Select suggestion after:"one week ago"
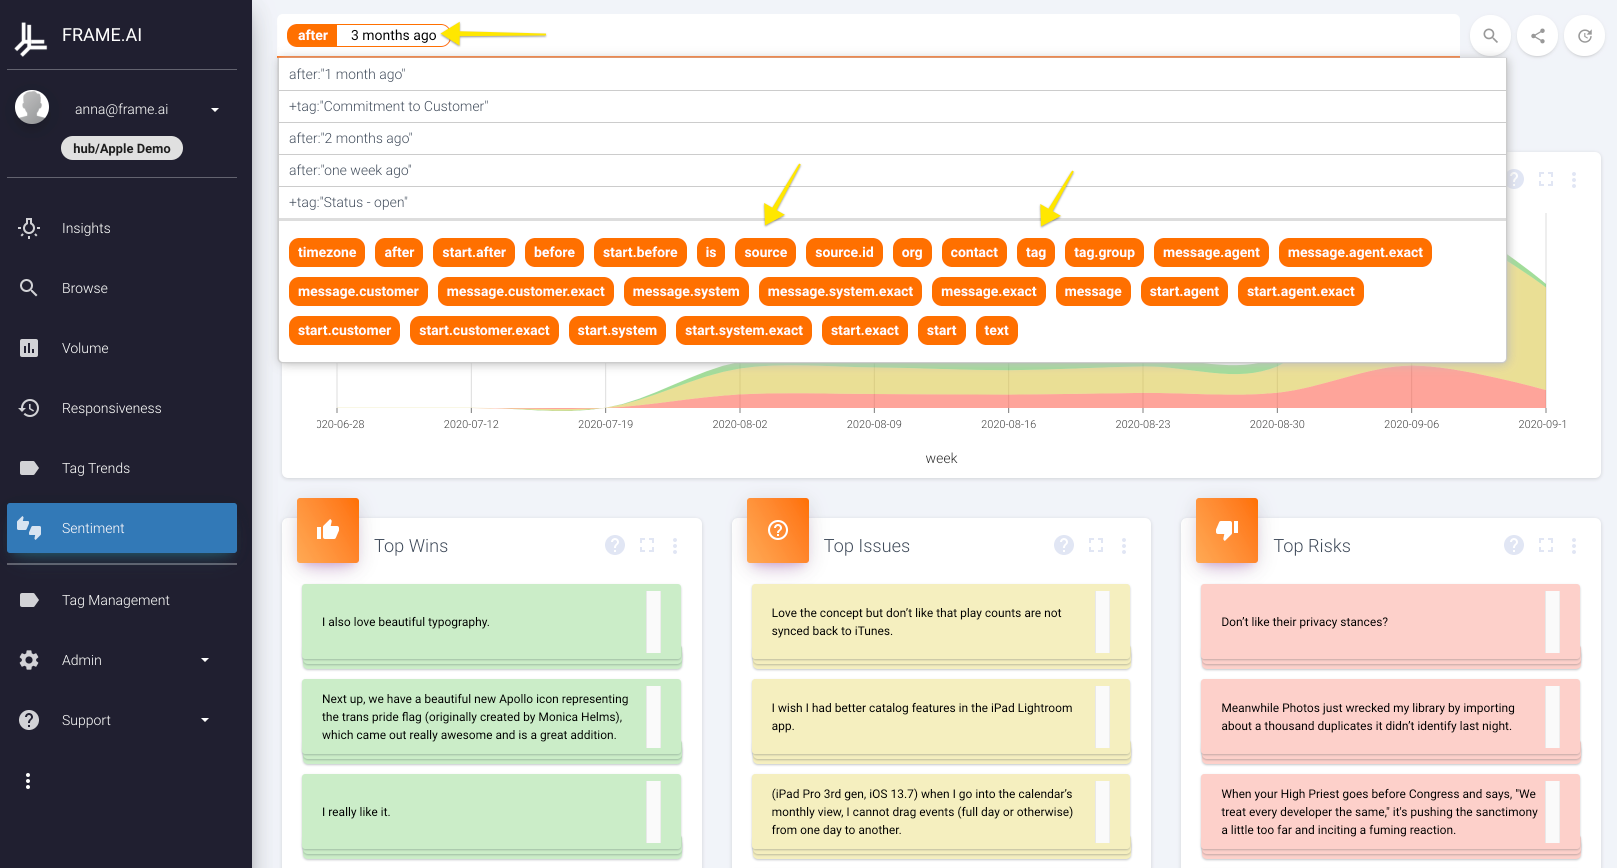This screenshot has width=1617, height=868. 892,170
